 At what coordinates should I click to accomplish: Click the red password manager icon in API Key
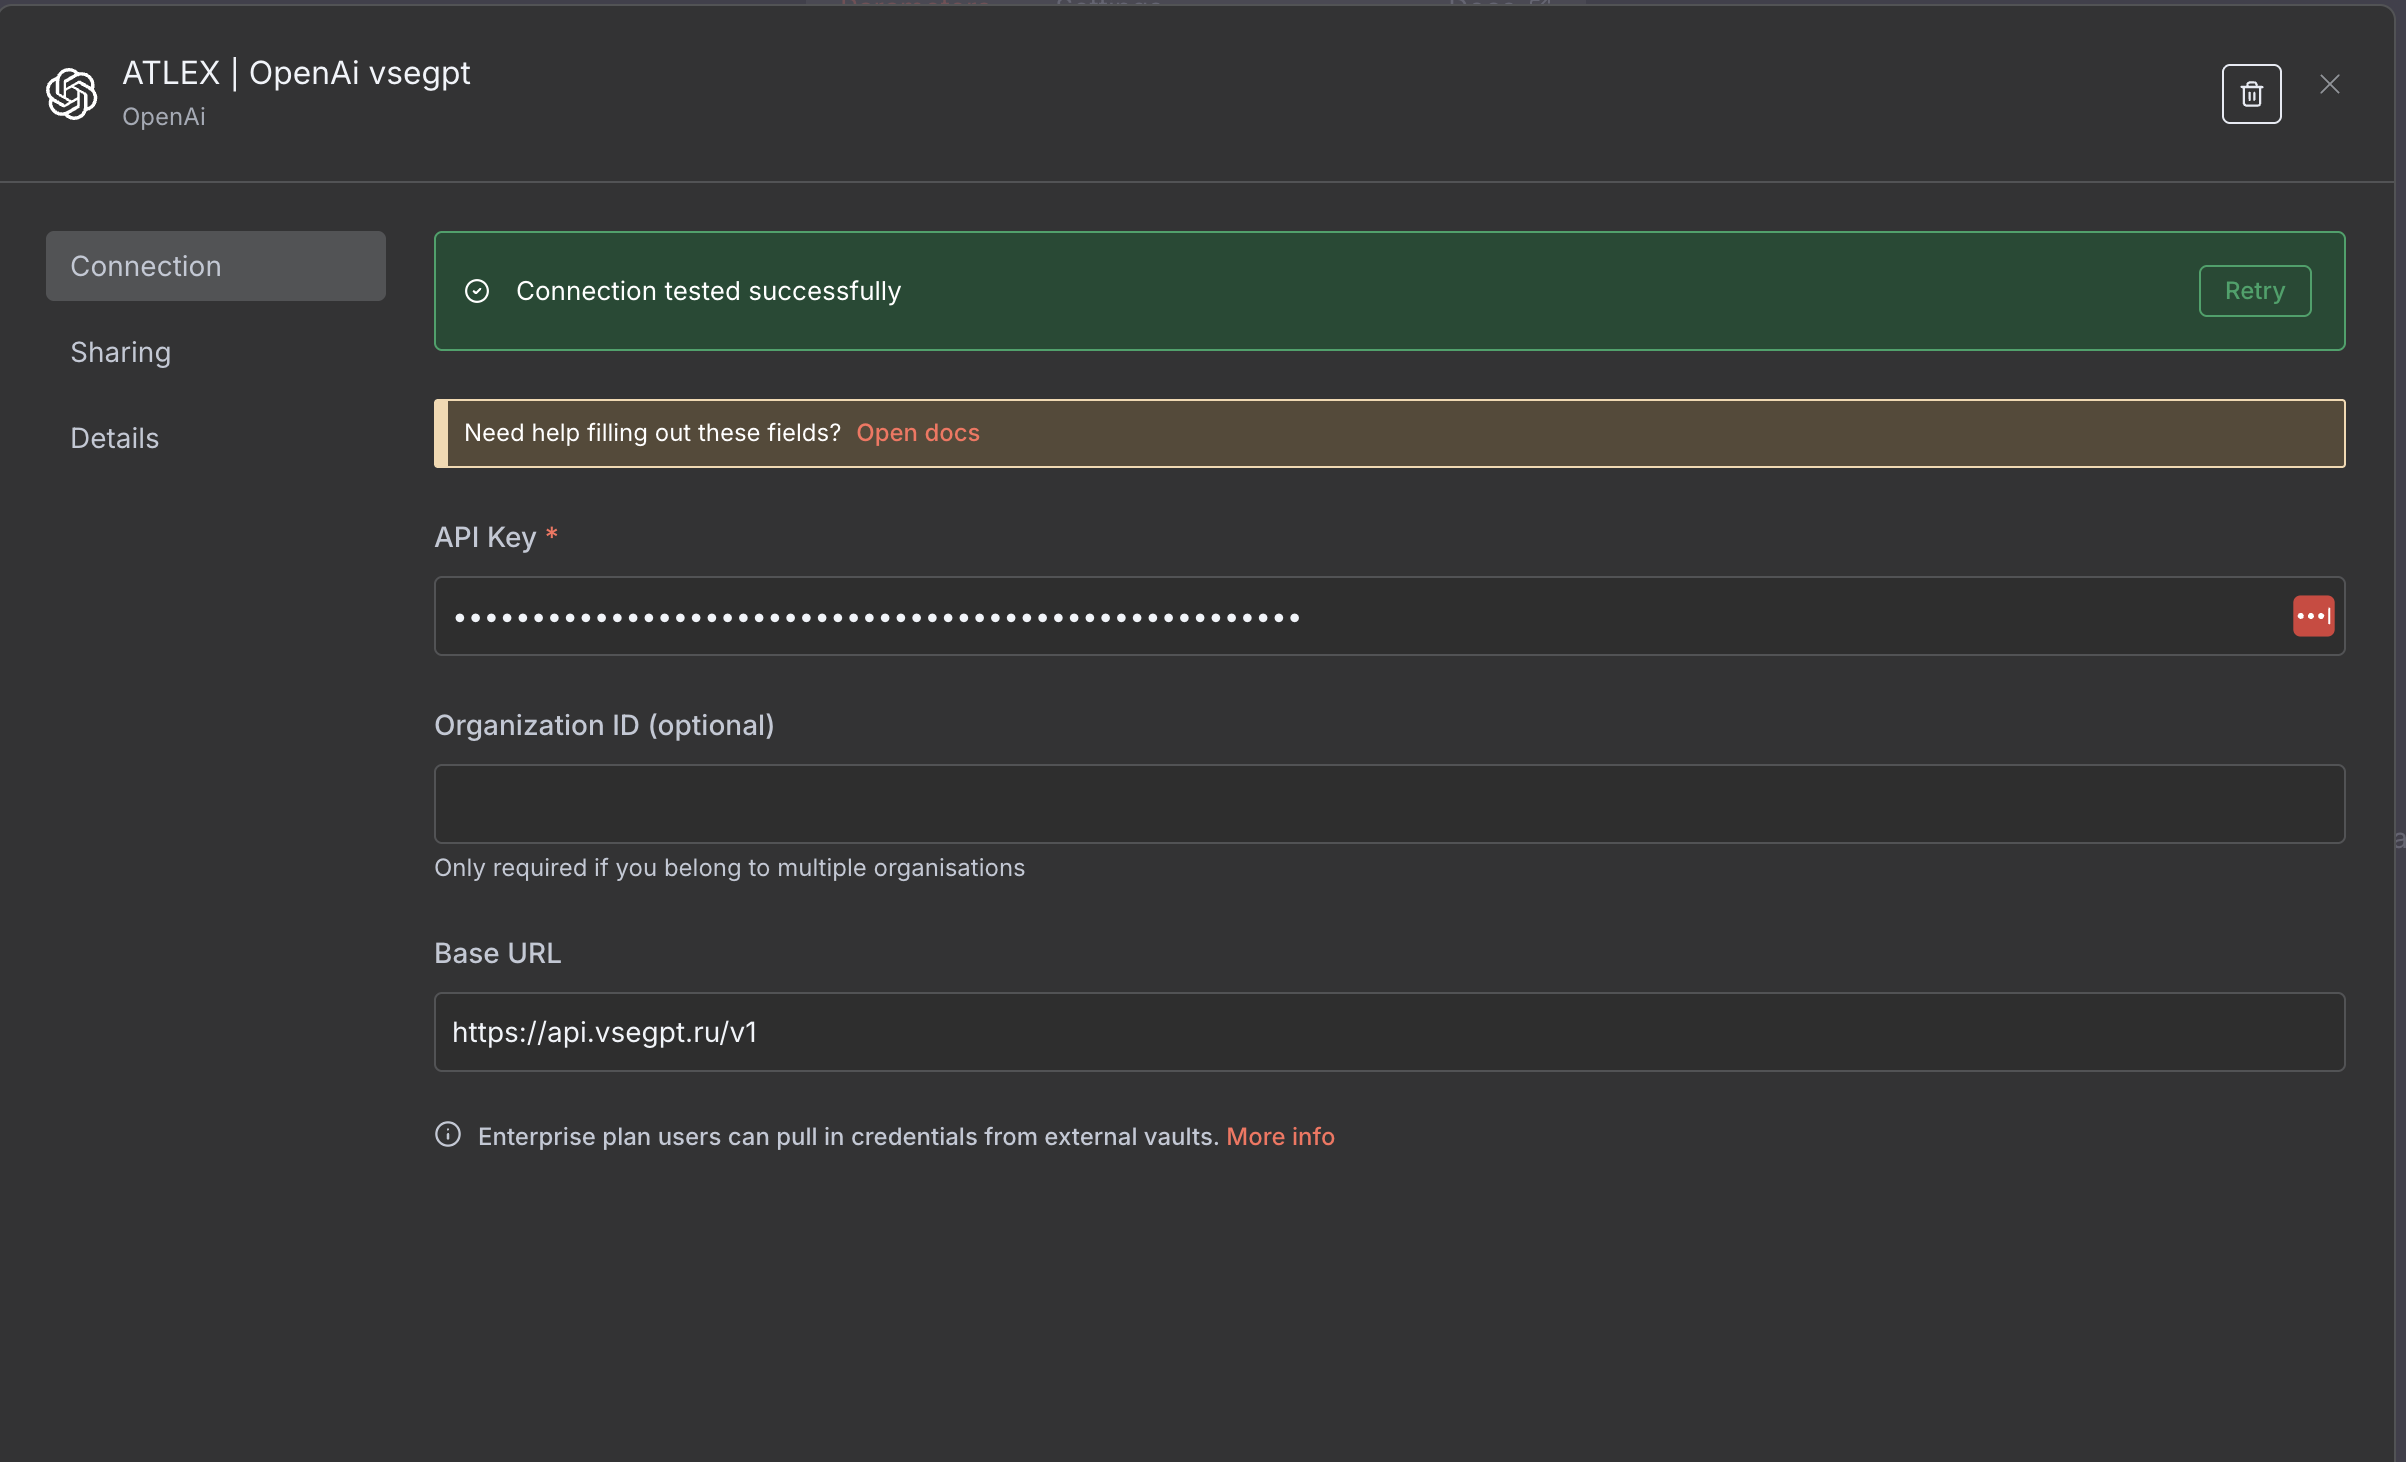coord(2313,616)
